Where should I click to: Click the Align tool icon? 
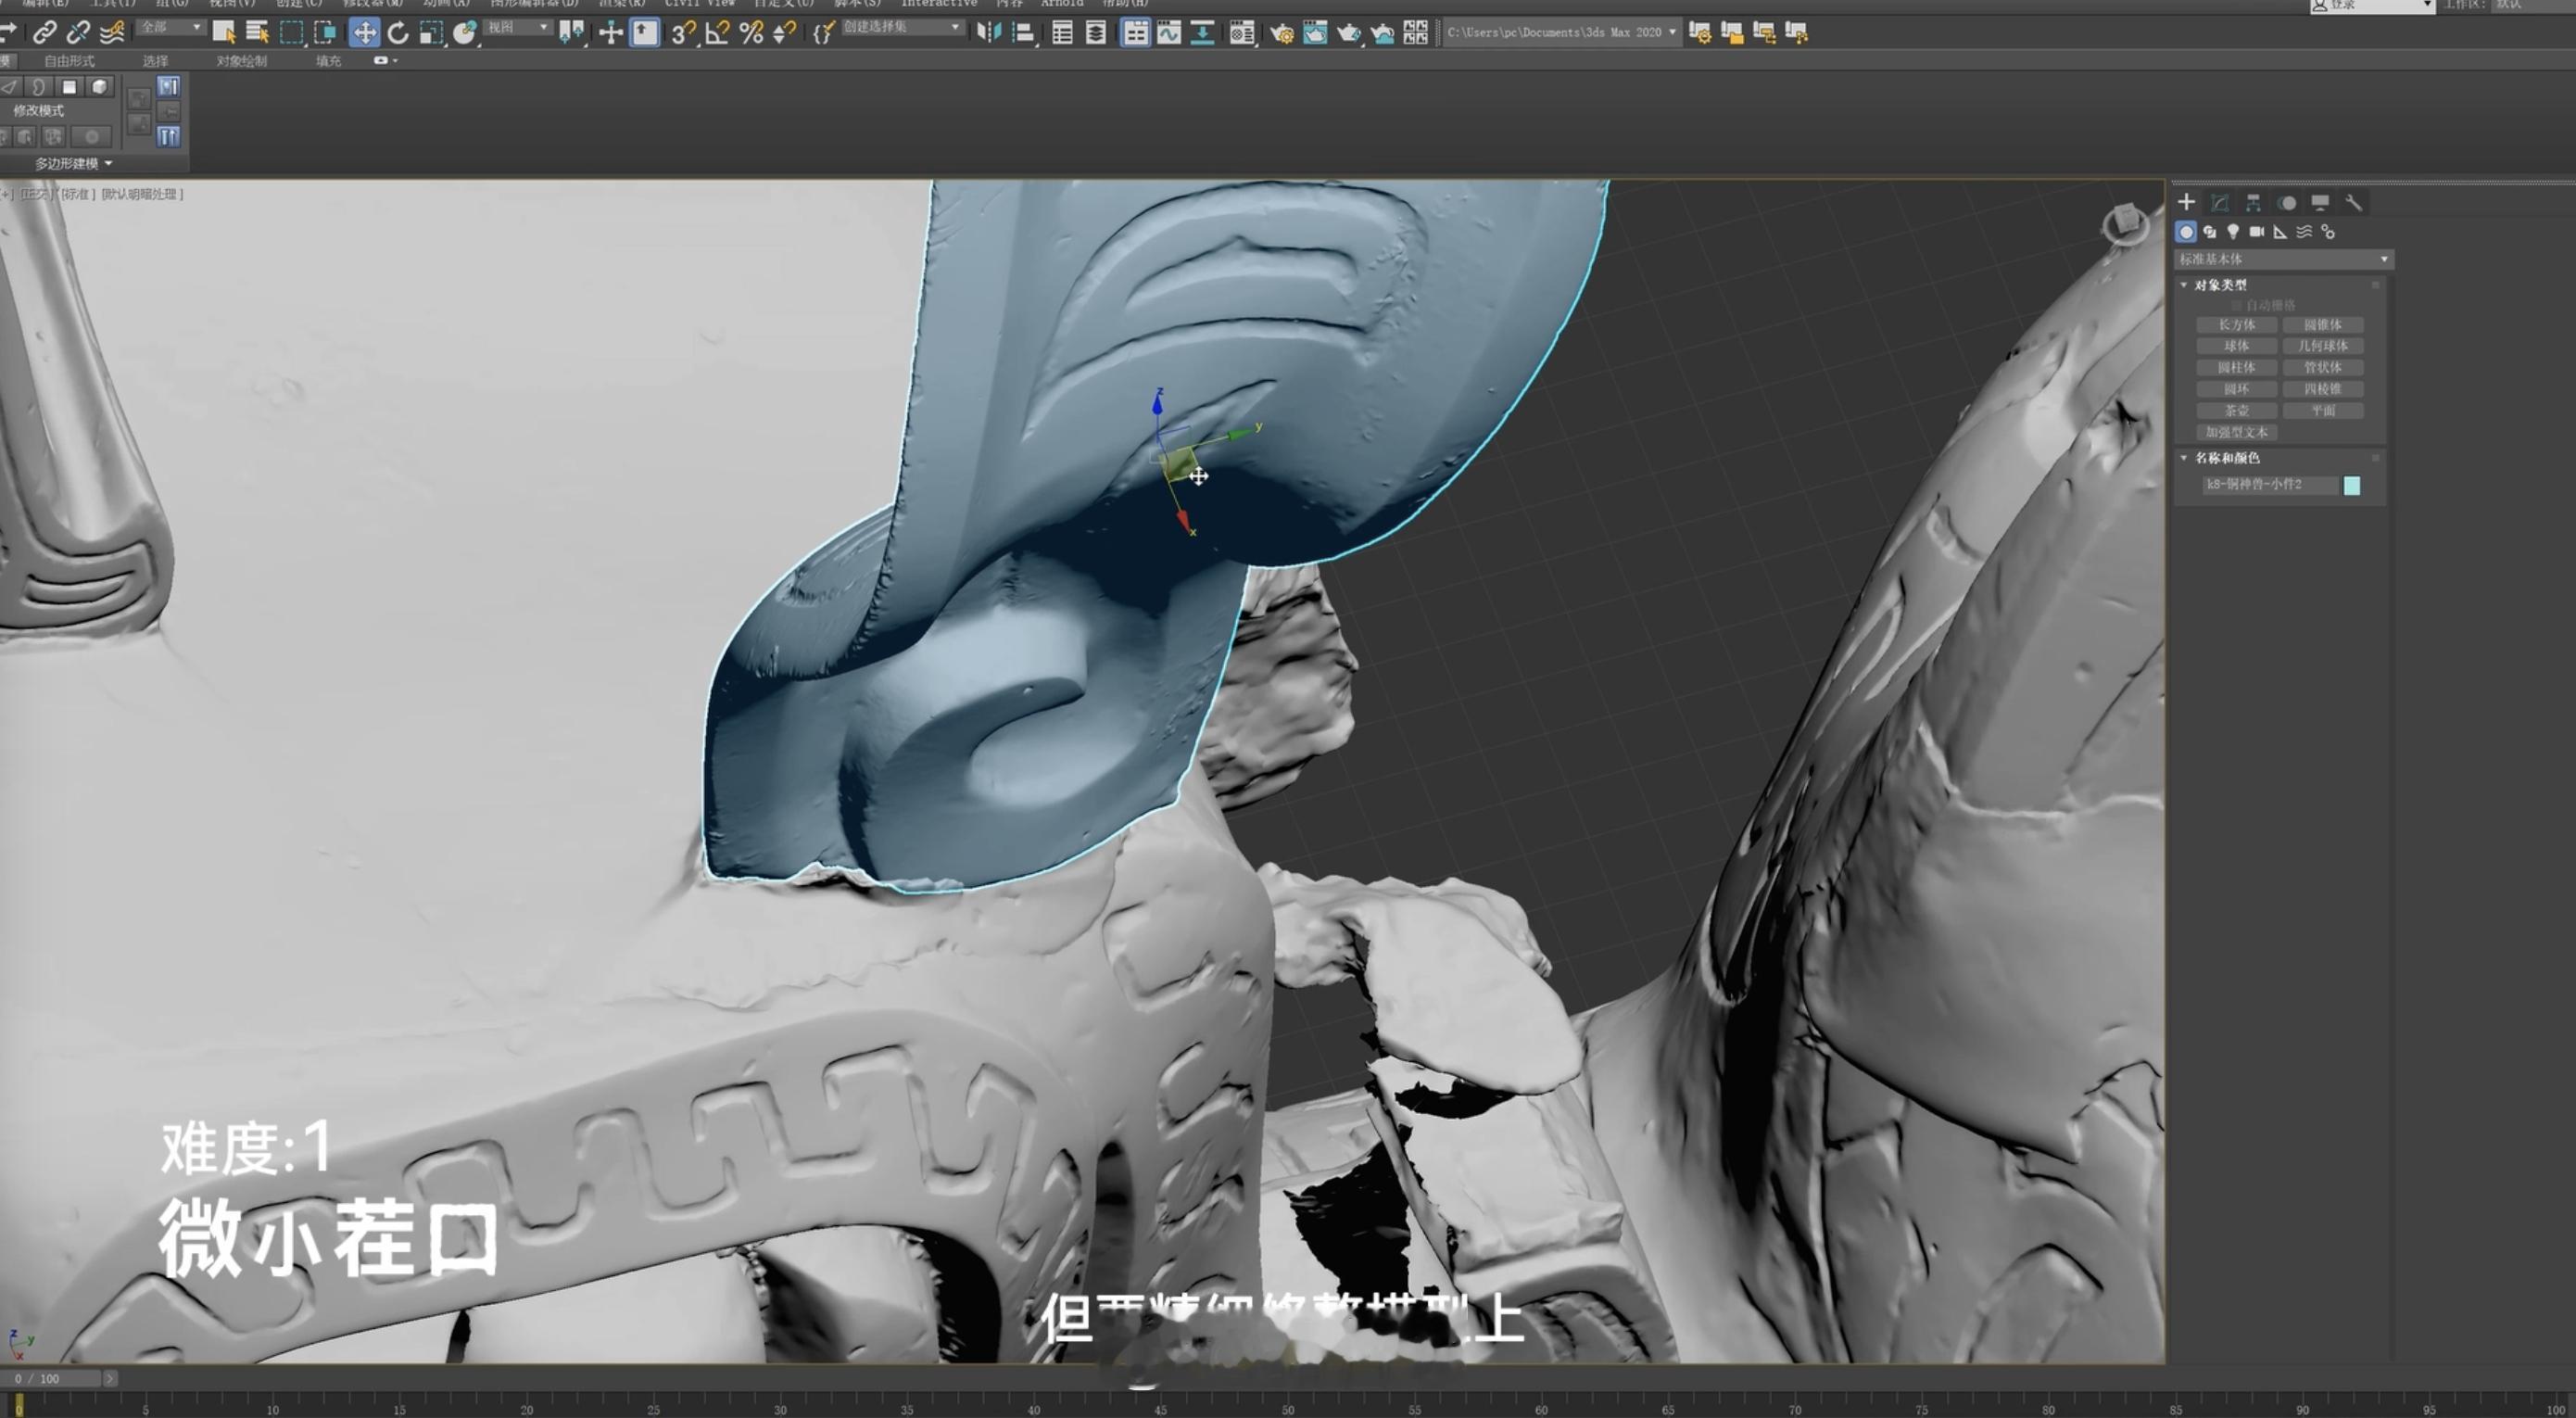(1022, 33)
